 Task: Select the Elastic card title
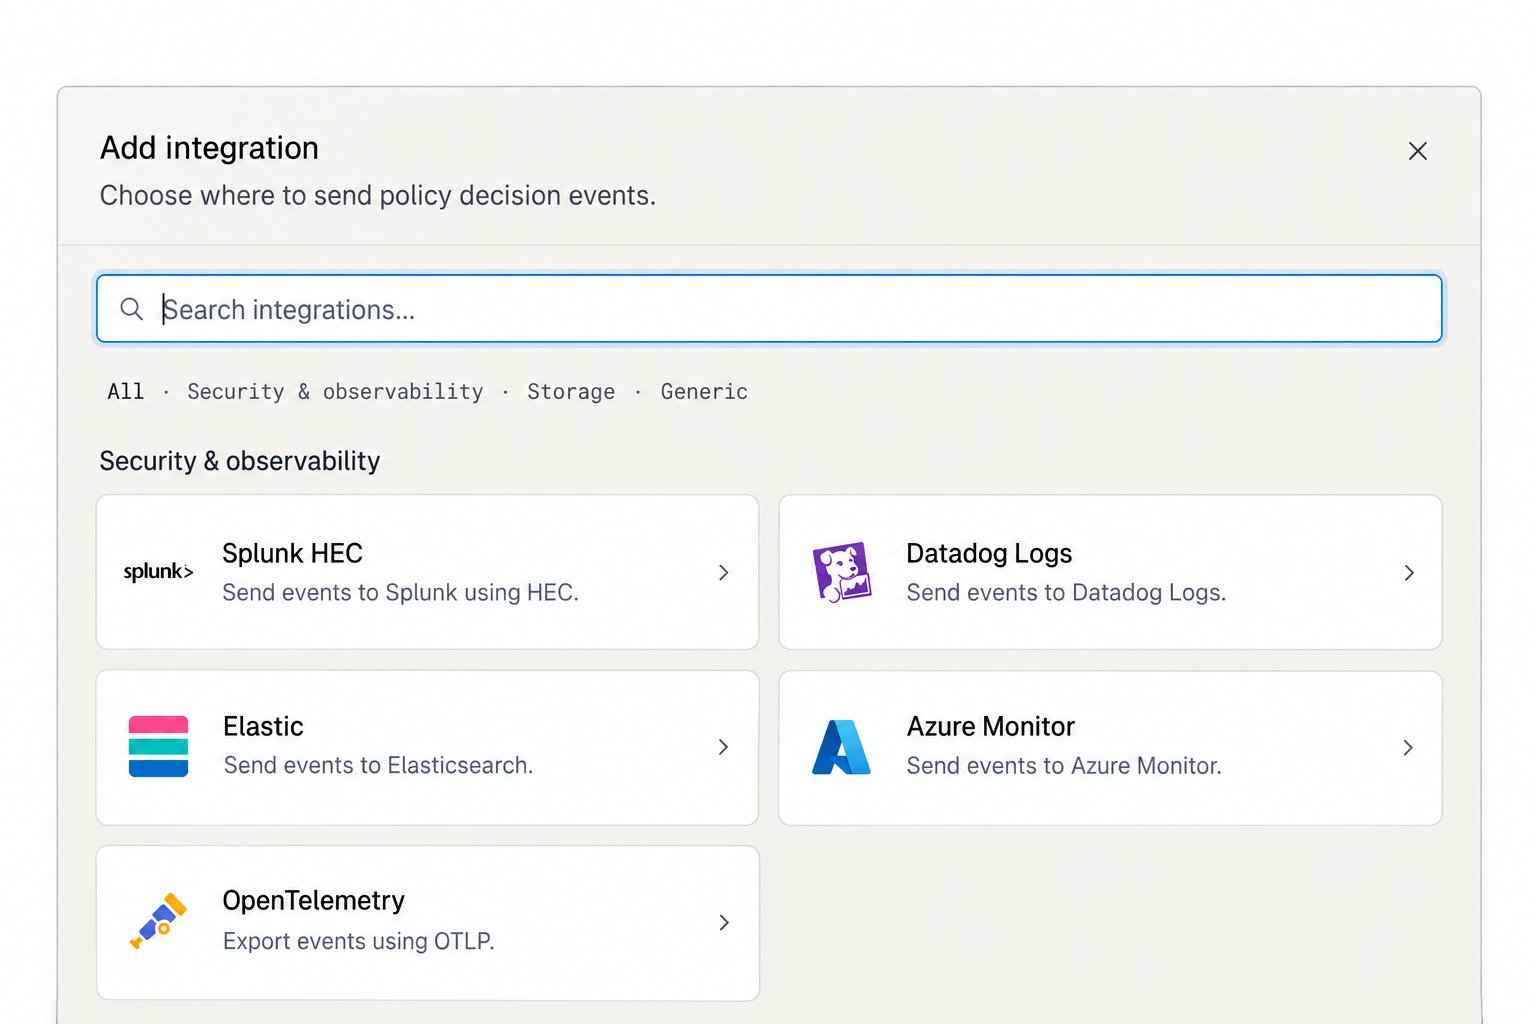[x=263, y=726]
